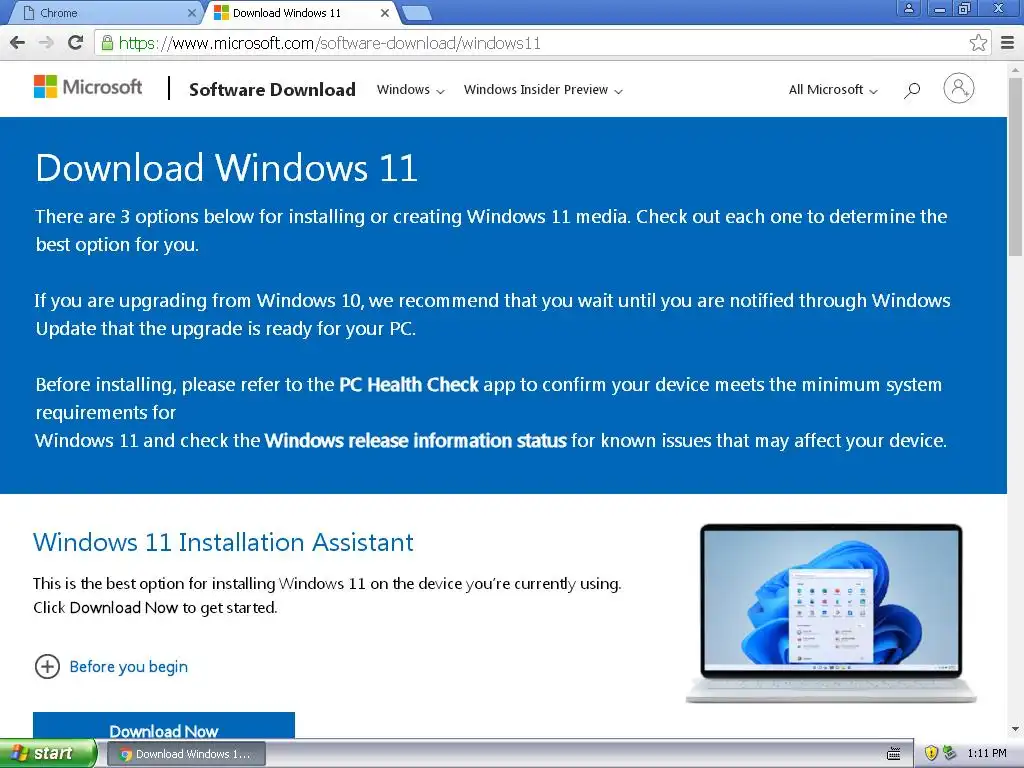Image resolution: width=1024 pixels, height=768 pixels.
Task: Close the first Chrome tab
Action: (191, 12)
